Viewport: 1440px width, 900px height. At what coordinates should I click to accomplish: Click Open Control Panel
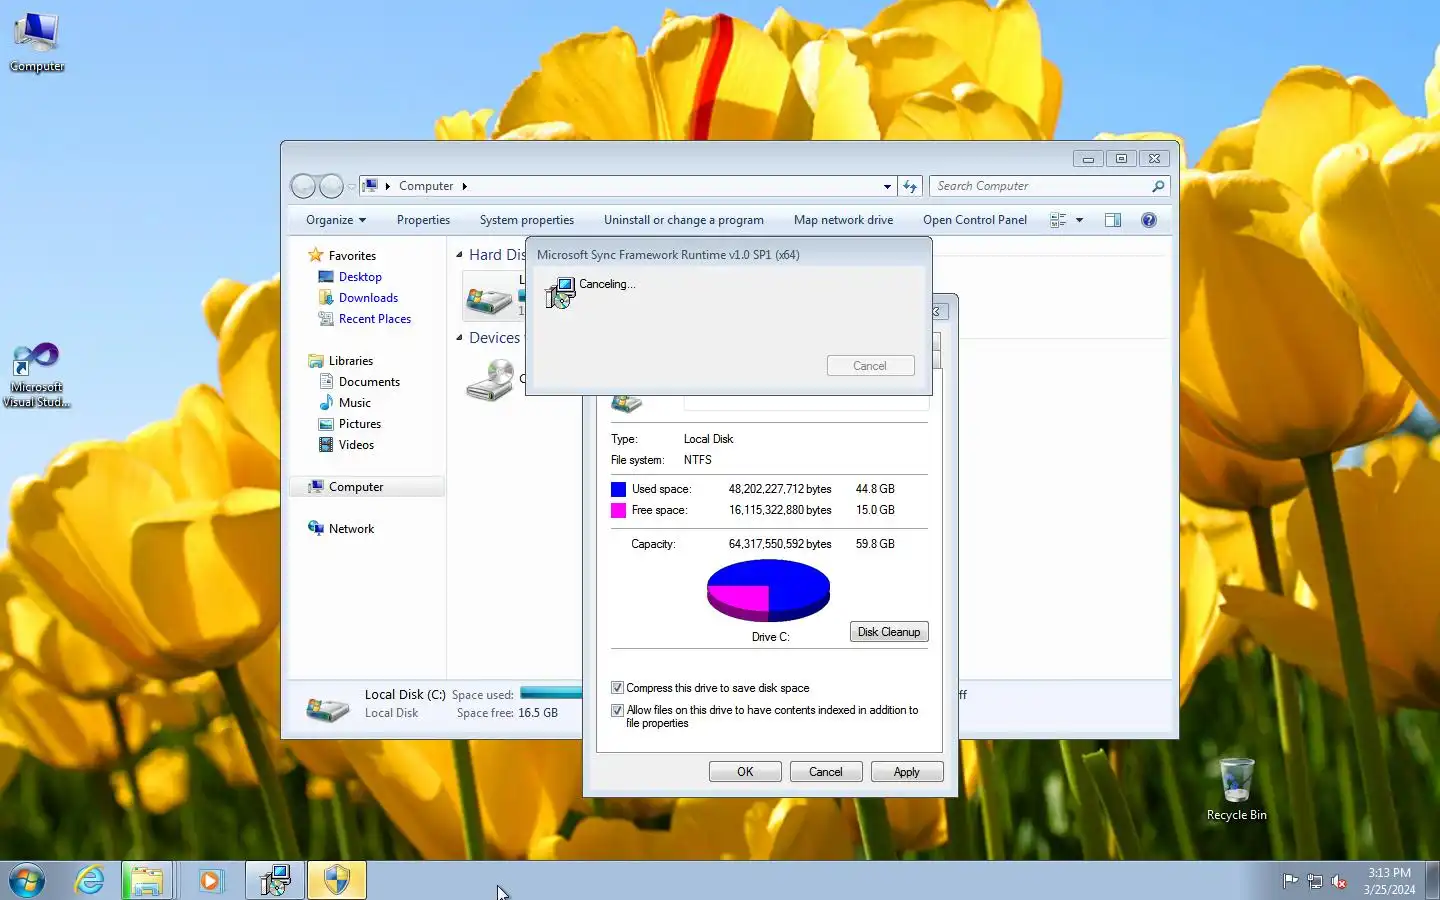tap(975, 220)
